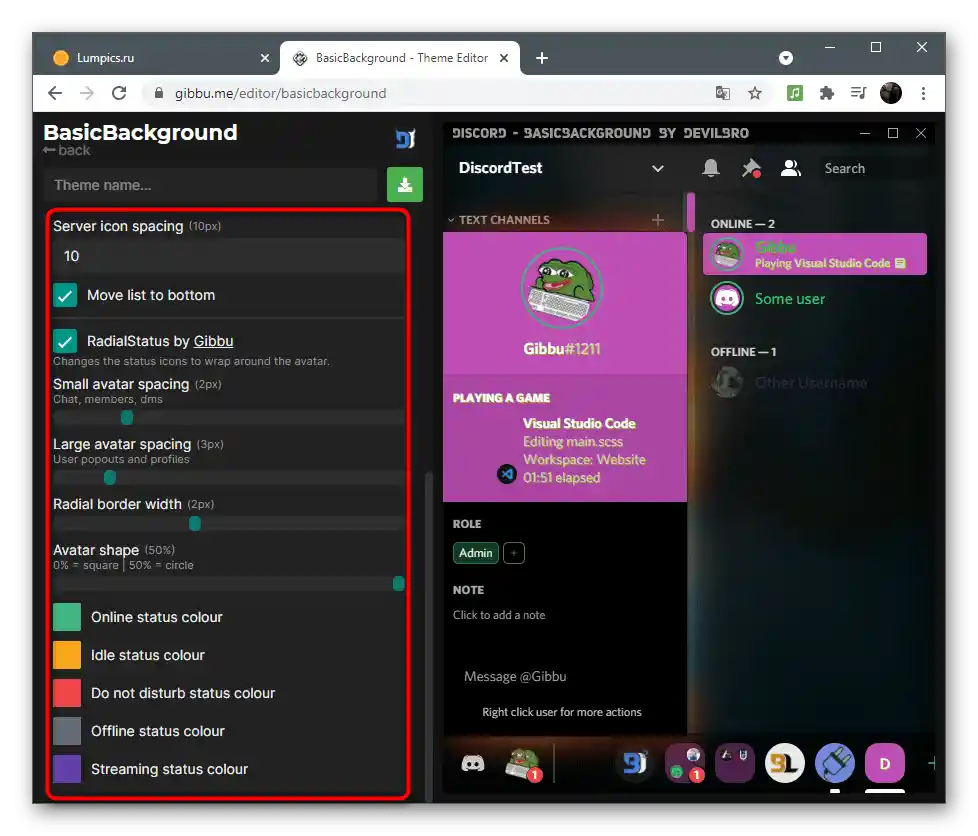Click the Other Username offline member
This screenshot has width=978, height=836.
[x=815, y=382]
